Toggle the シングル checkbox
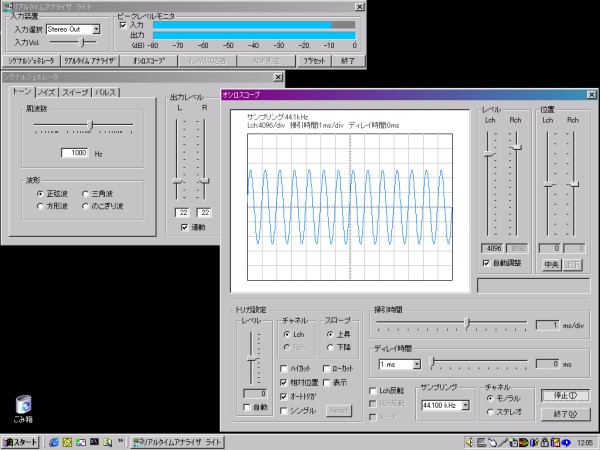 point(284,411)
